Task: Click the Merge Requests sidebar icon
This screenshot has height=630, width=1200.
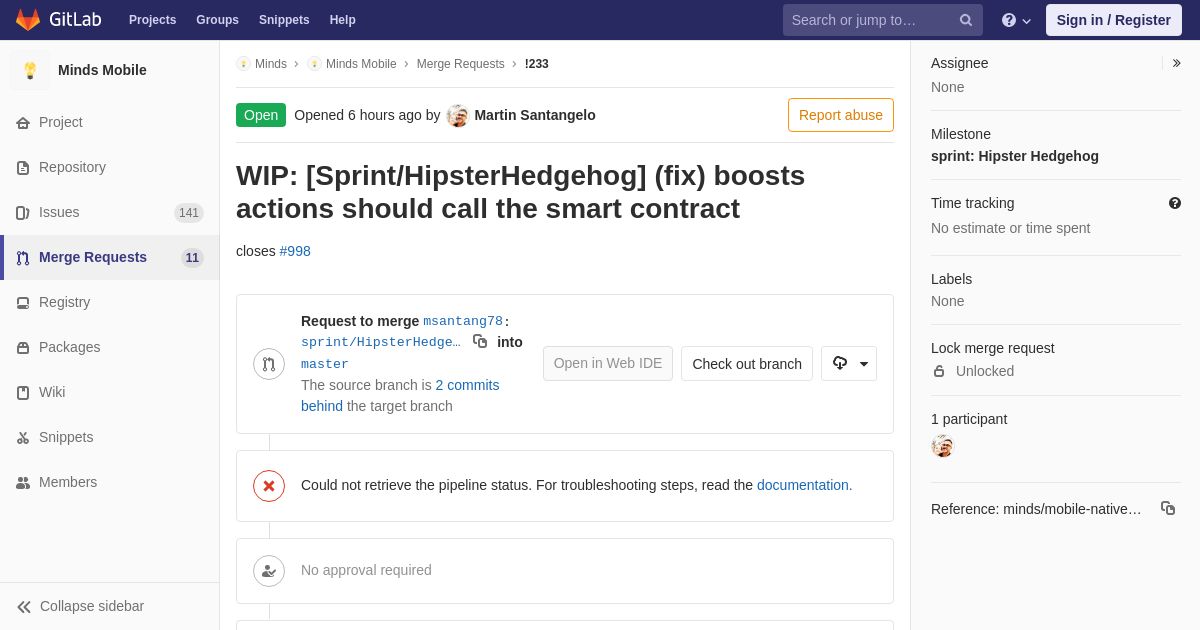Action: click(x=23, y=258)
